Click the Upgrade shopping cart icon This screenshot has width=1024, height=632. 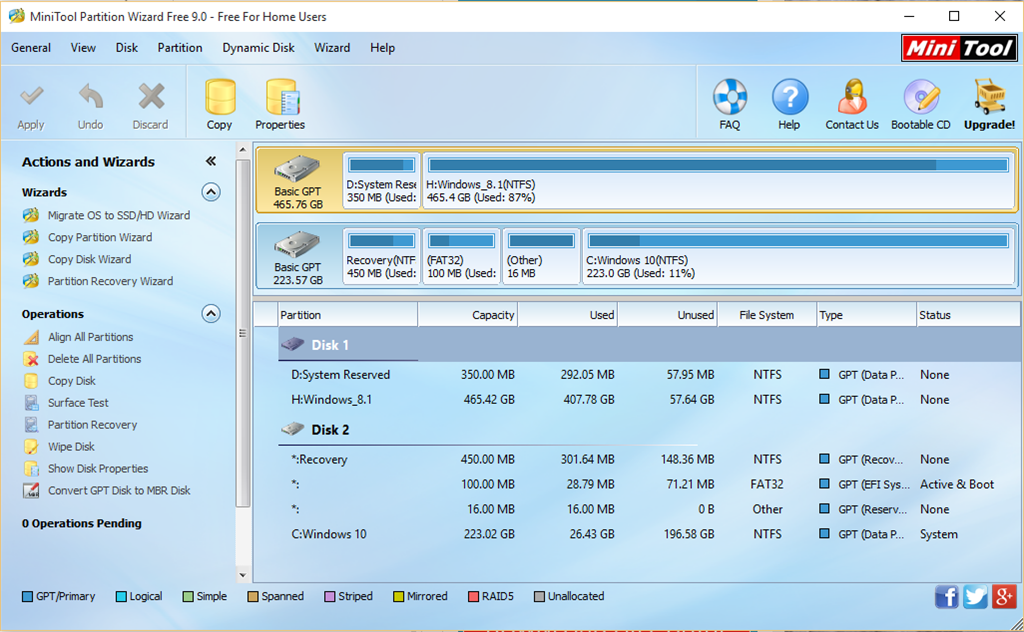pyautogui.click(x=990, y=97)
